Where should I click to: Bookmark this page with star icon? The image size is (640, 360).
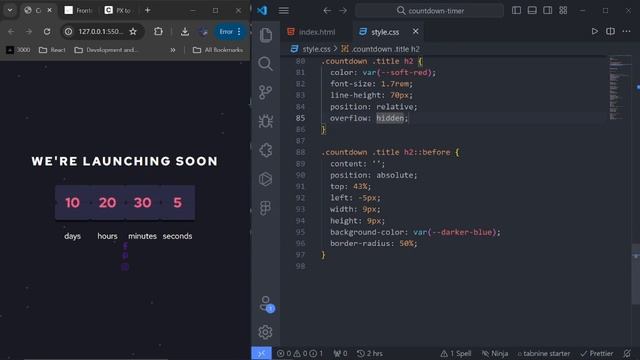click(133, 31)
